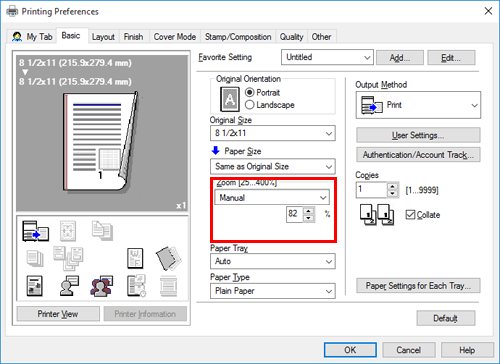Open the Stamp/Composition tab
The height and width of the screenshot is (364, 500).
point(238,37)
